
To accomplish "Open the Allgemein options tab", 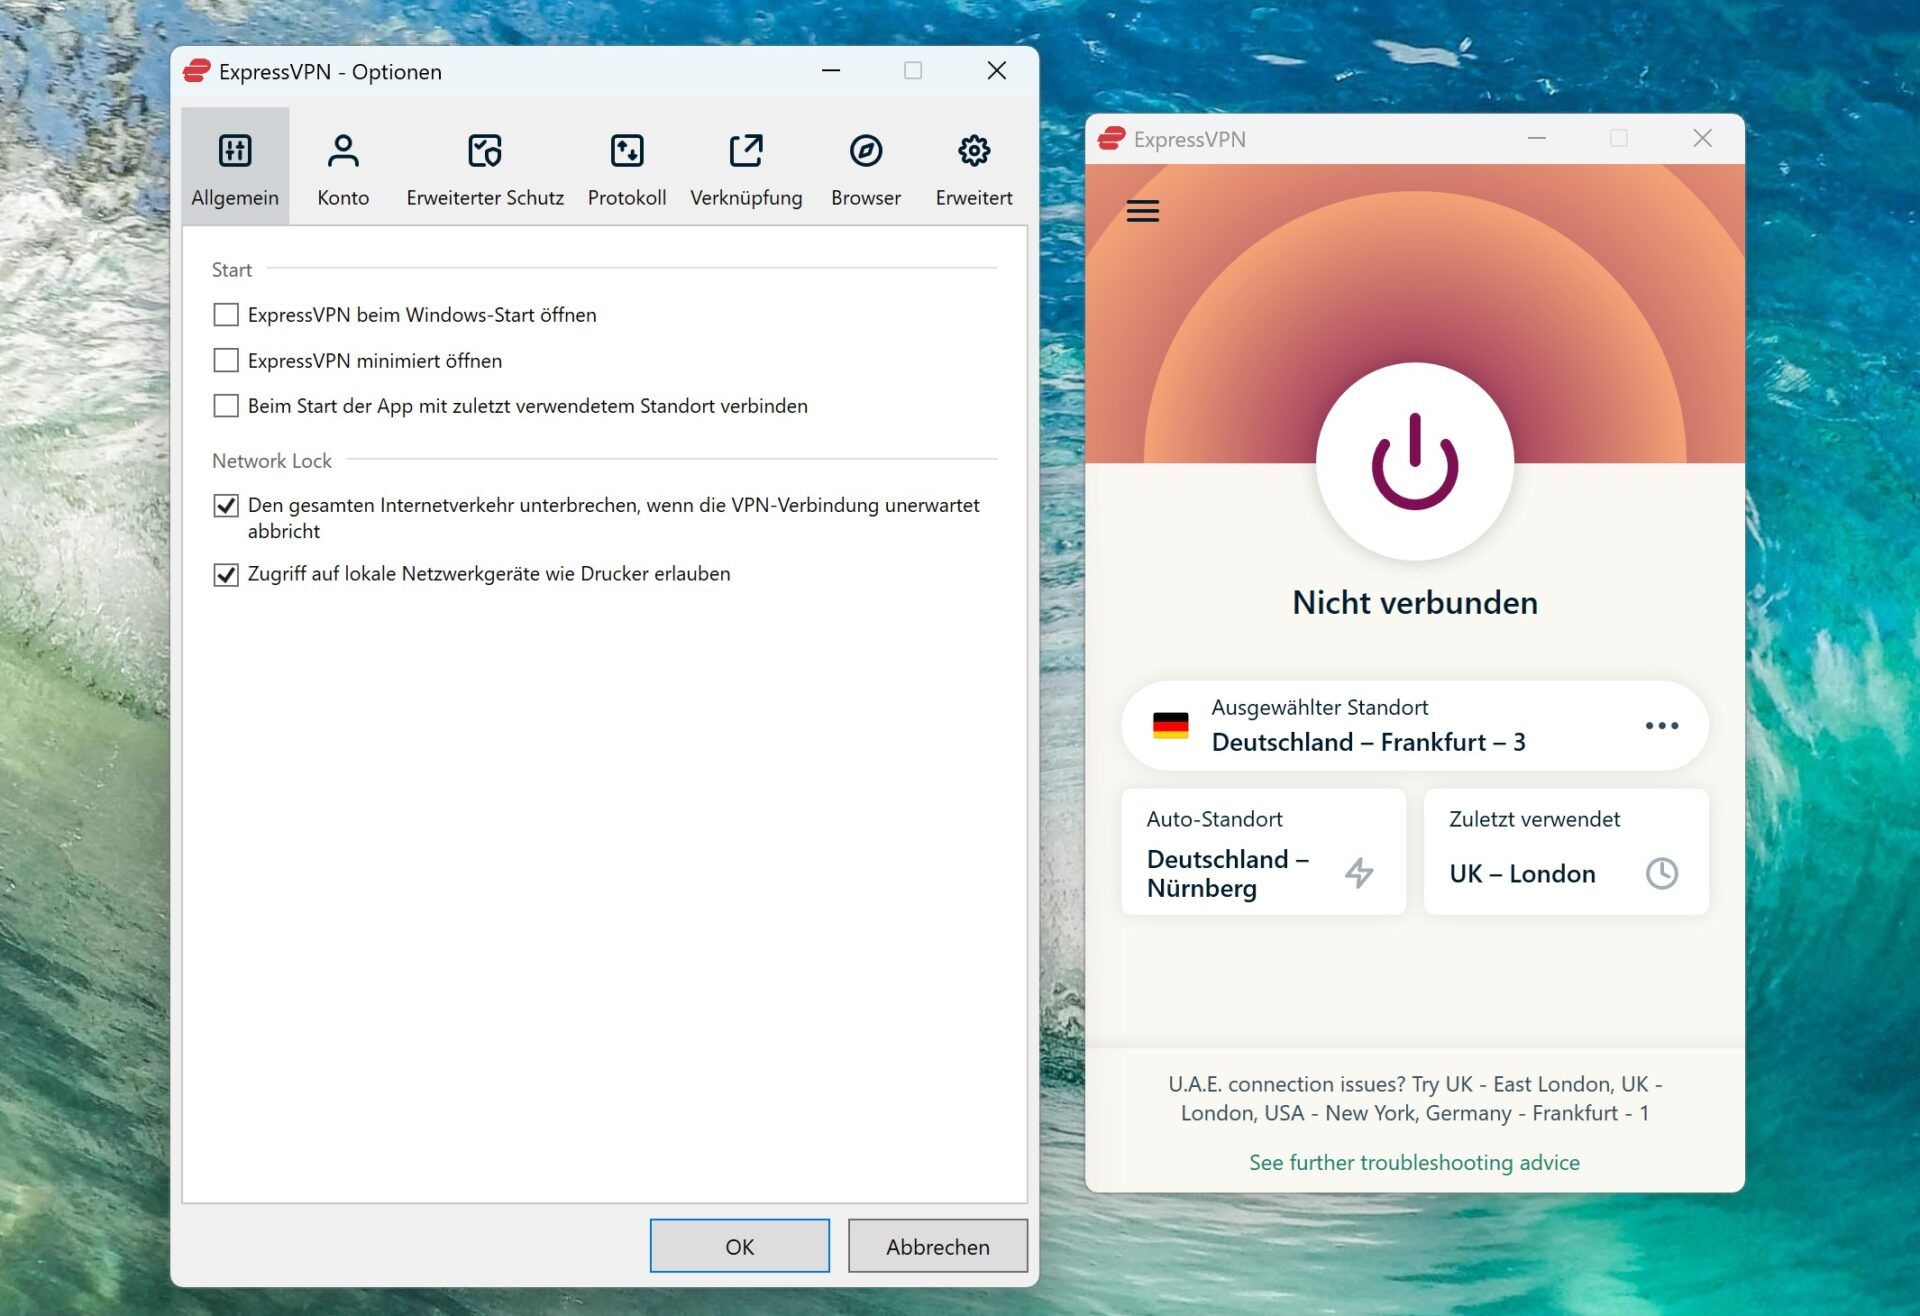I will (x=235, y=167).
